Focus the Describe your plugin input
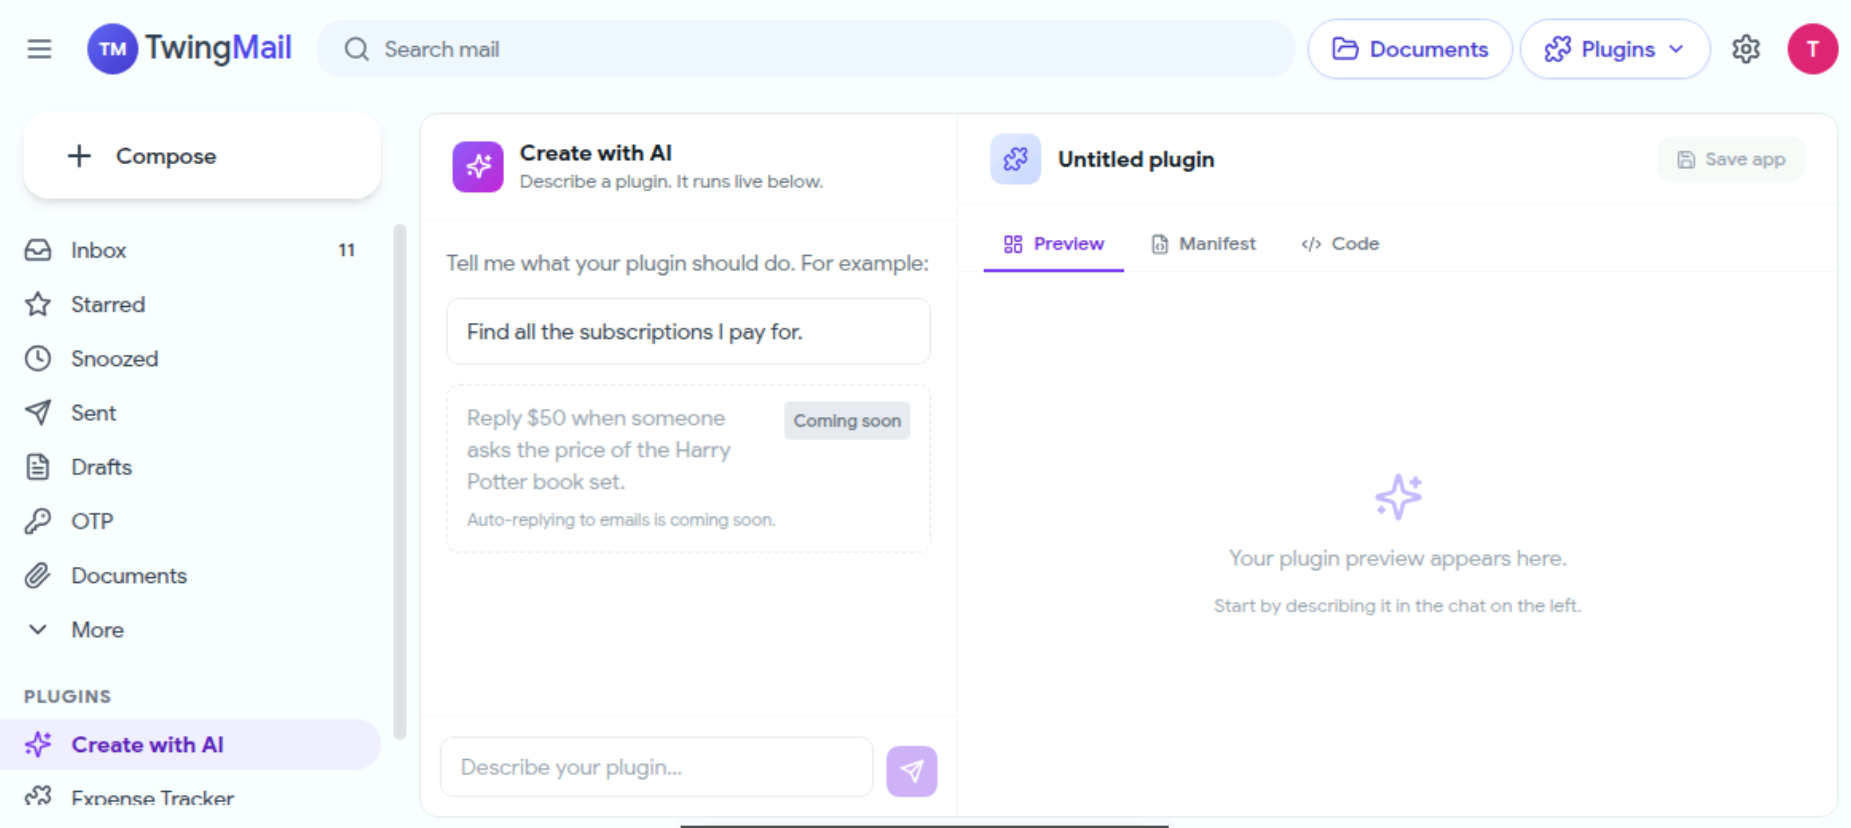Screen dimensions: 1851x828 pos(657,767)
